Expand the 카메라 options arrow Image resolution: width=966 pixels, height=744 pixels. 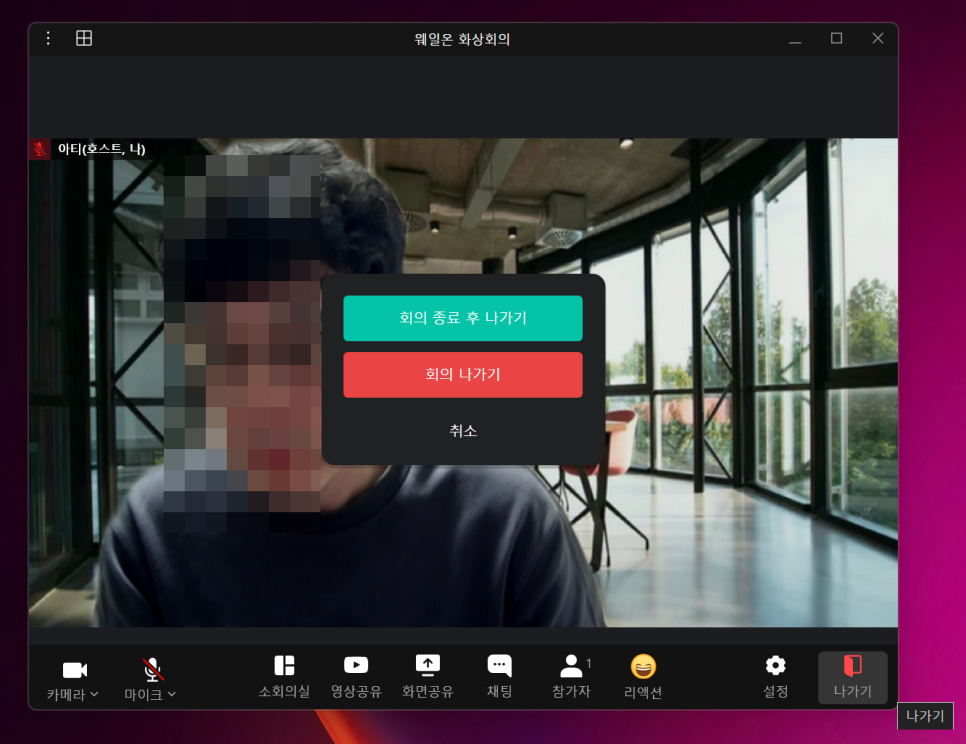pos(94,694)
